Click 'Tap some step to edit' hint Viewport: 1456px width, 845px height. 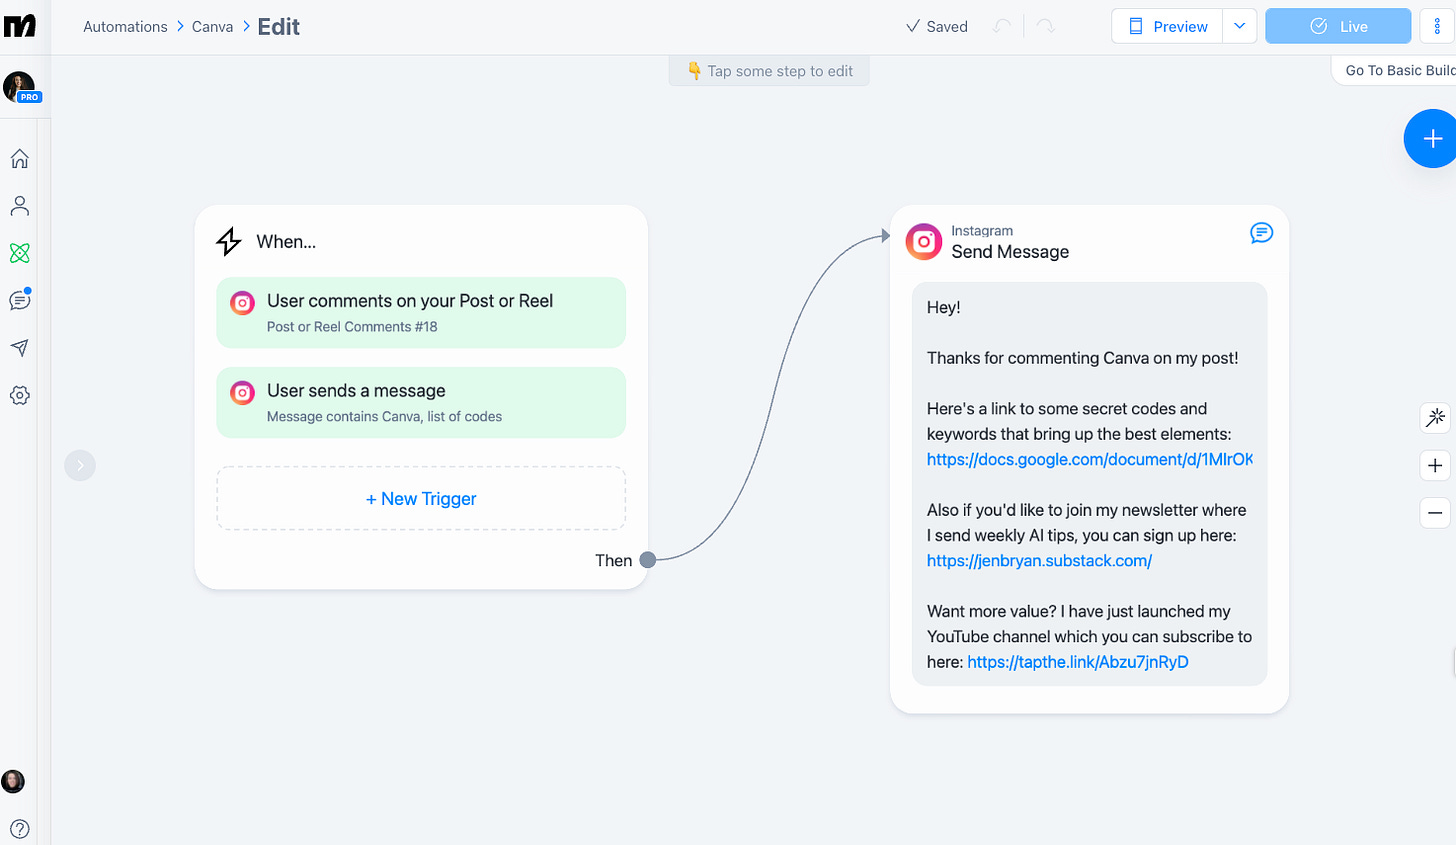[769, 71]
